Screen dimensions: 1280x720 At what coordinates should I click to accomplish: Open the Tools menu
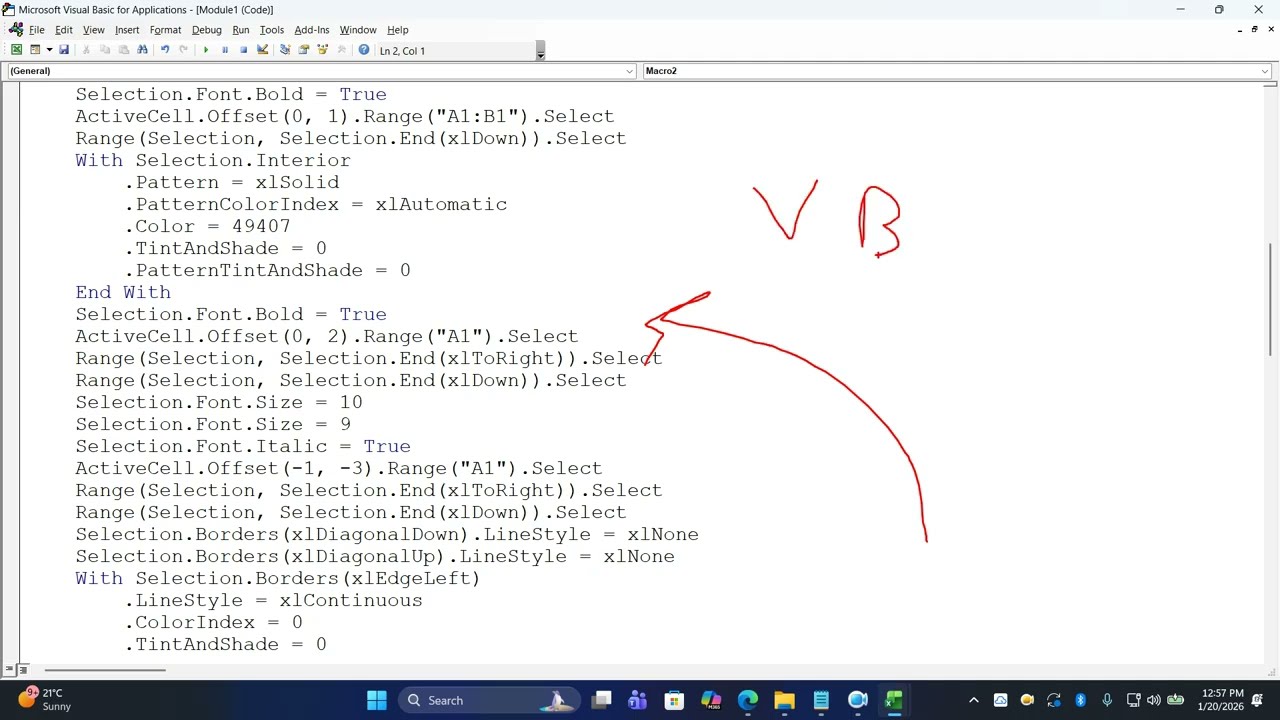(x=272, y=30)
